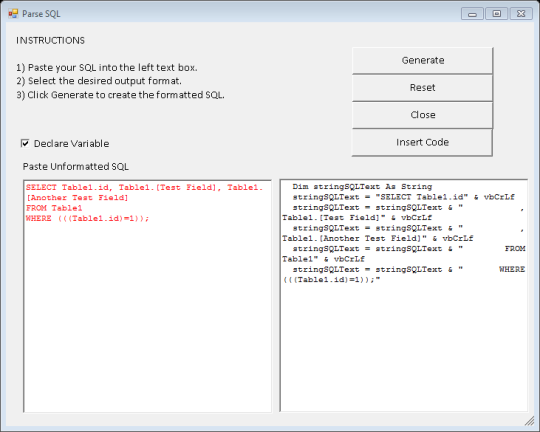The image size is (540, 432).
Task: Click the 'Parse SQL' title bar text
Action: click(x=41, y=14)
